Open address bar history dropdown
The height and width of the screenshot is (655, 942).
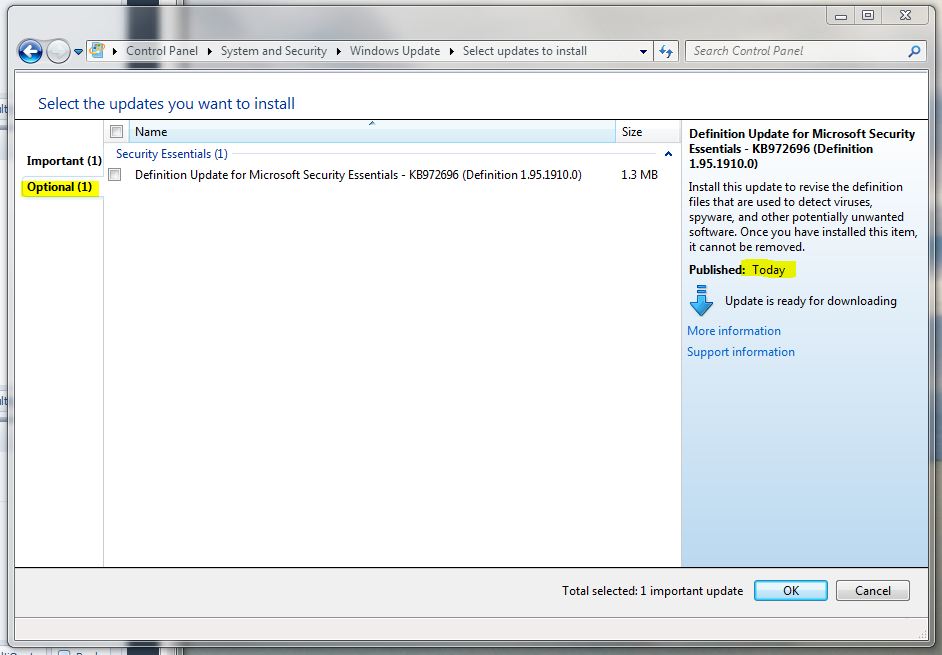point(643,52)
